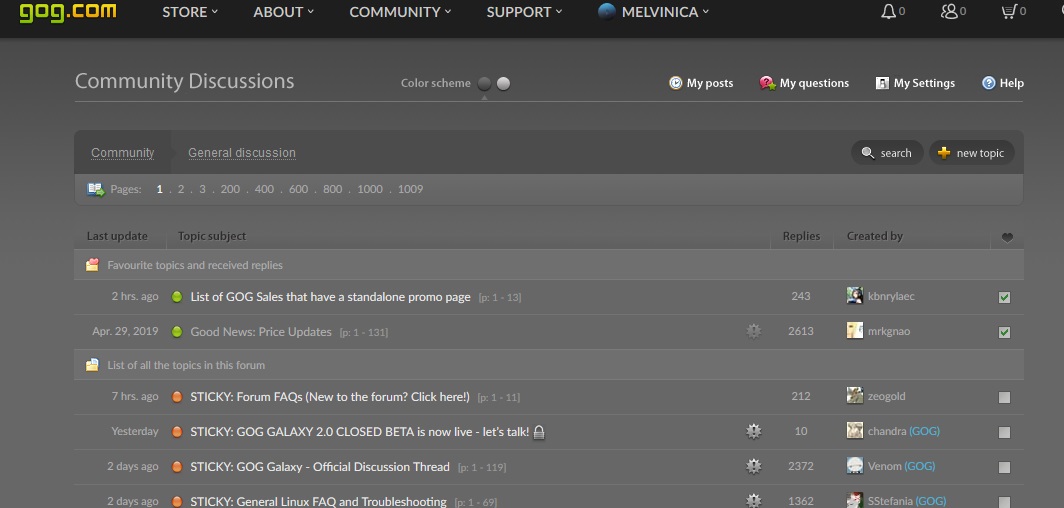Select the light color scheme swatch
This screenshot has width=1064, height=508.
[x=504, y=83]
